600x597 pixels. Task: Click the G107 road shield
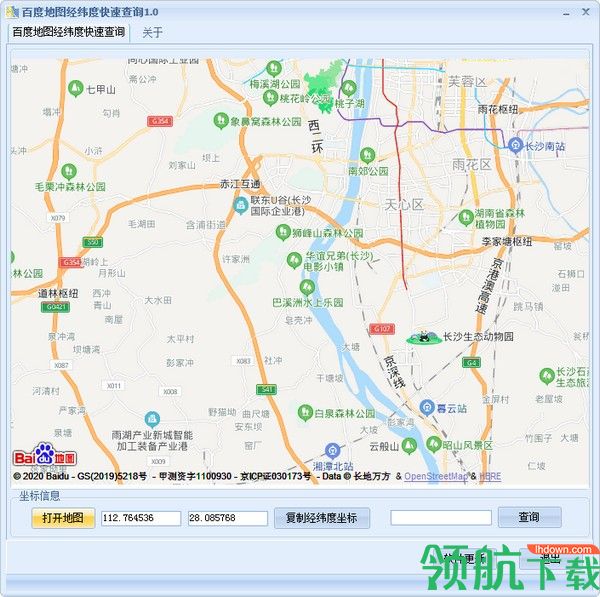click(382, 328)
